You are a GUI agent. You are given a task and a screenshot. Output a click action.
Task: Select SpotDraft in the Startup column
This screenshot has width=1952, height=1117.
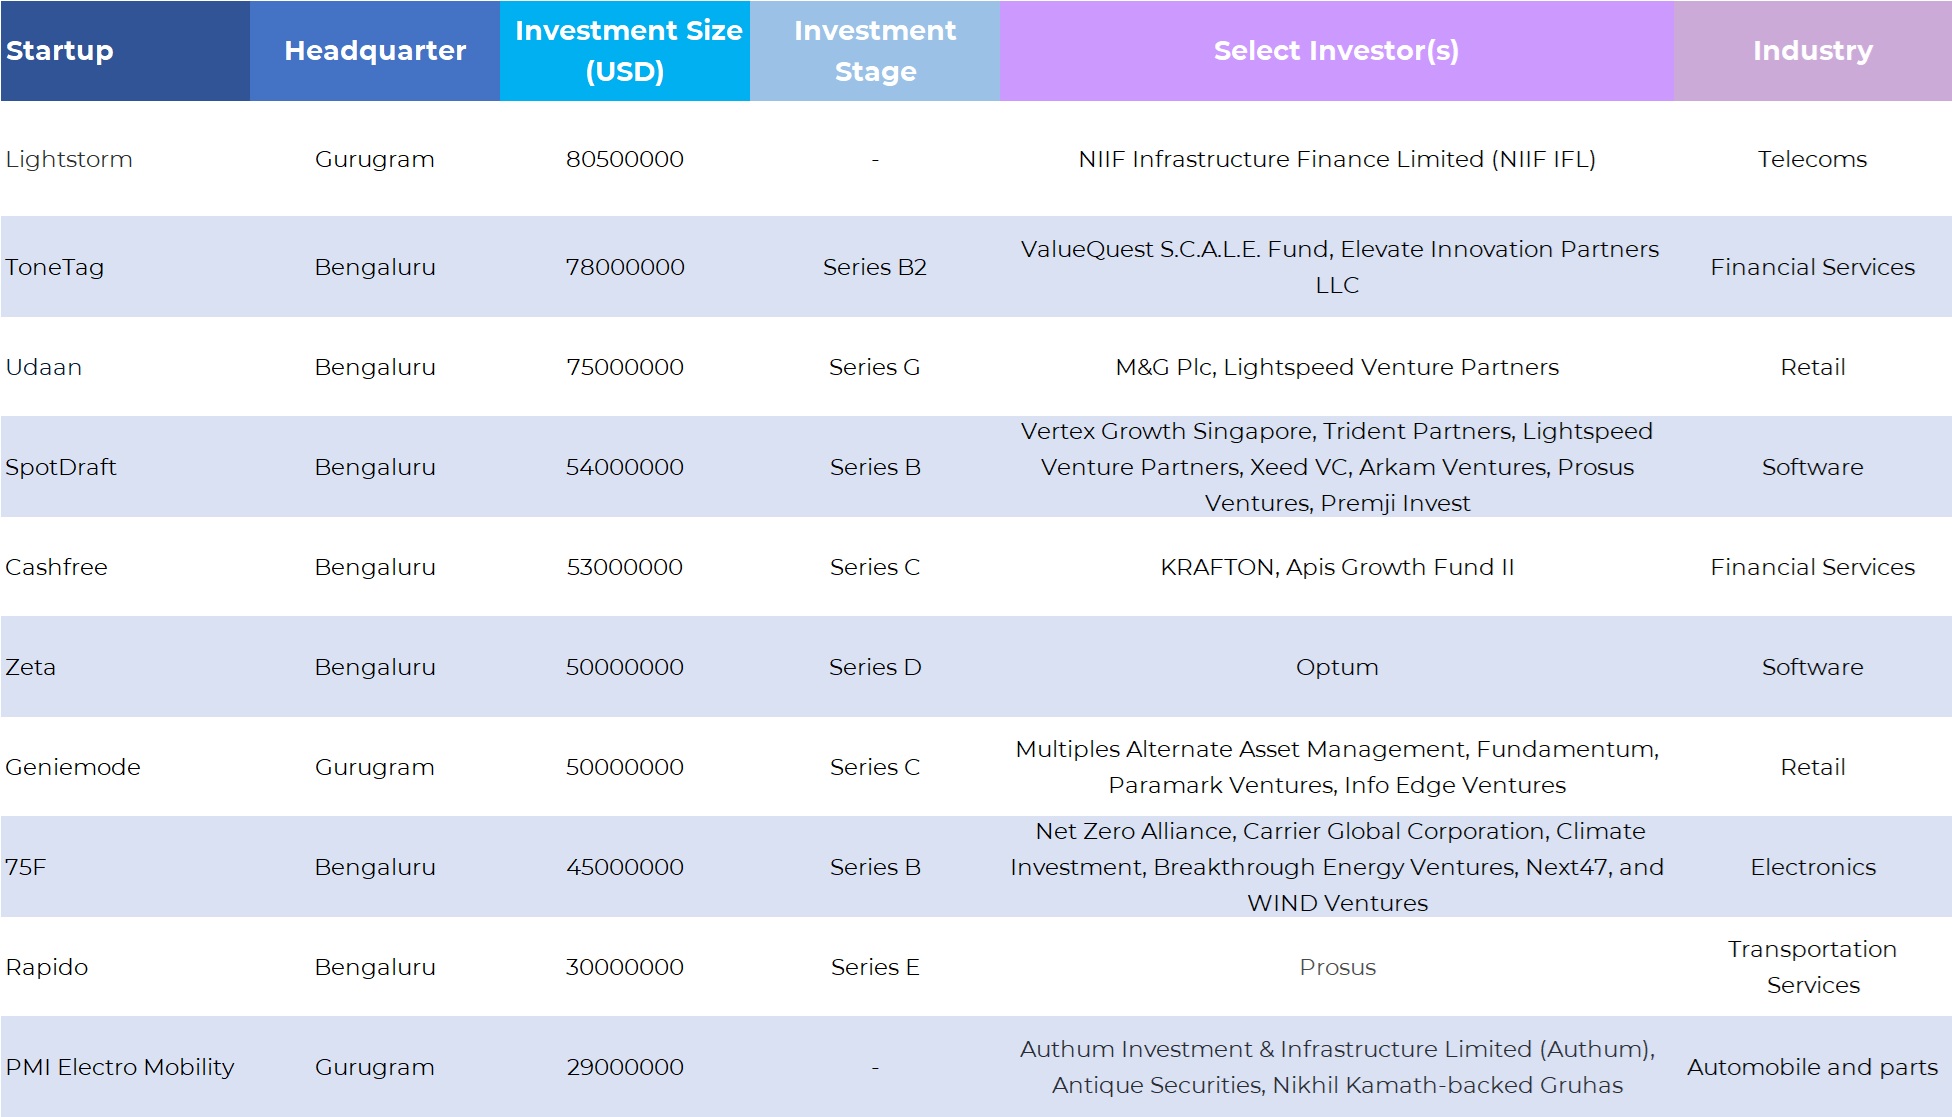click(61, 467)
